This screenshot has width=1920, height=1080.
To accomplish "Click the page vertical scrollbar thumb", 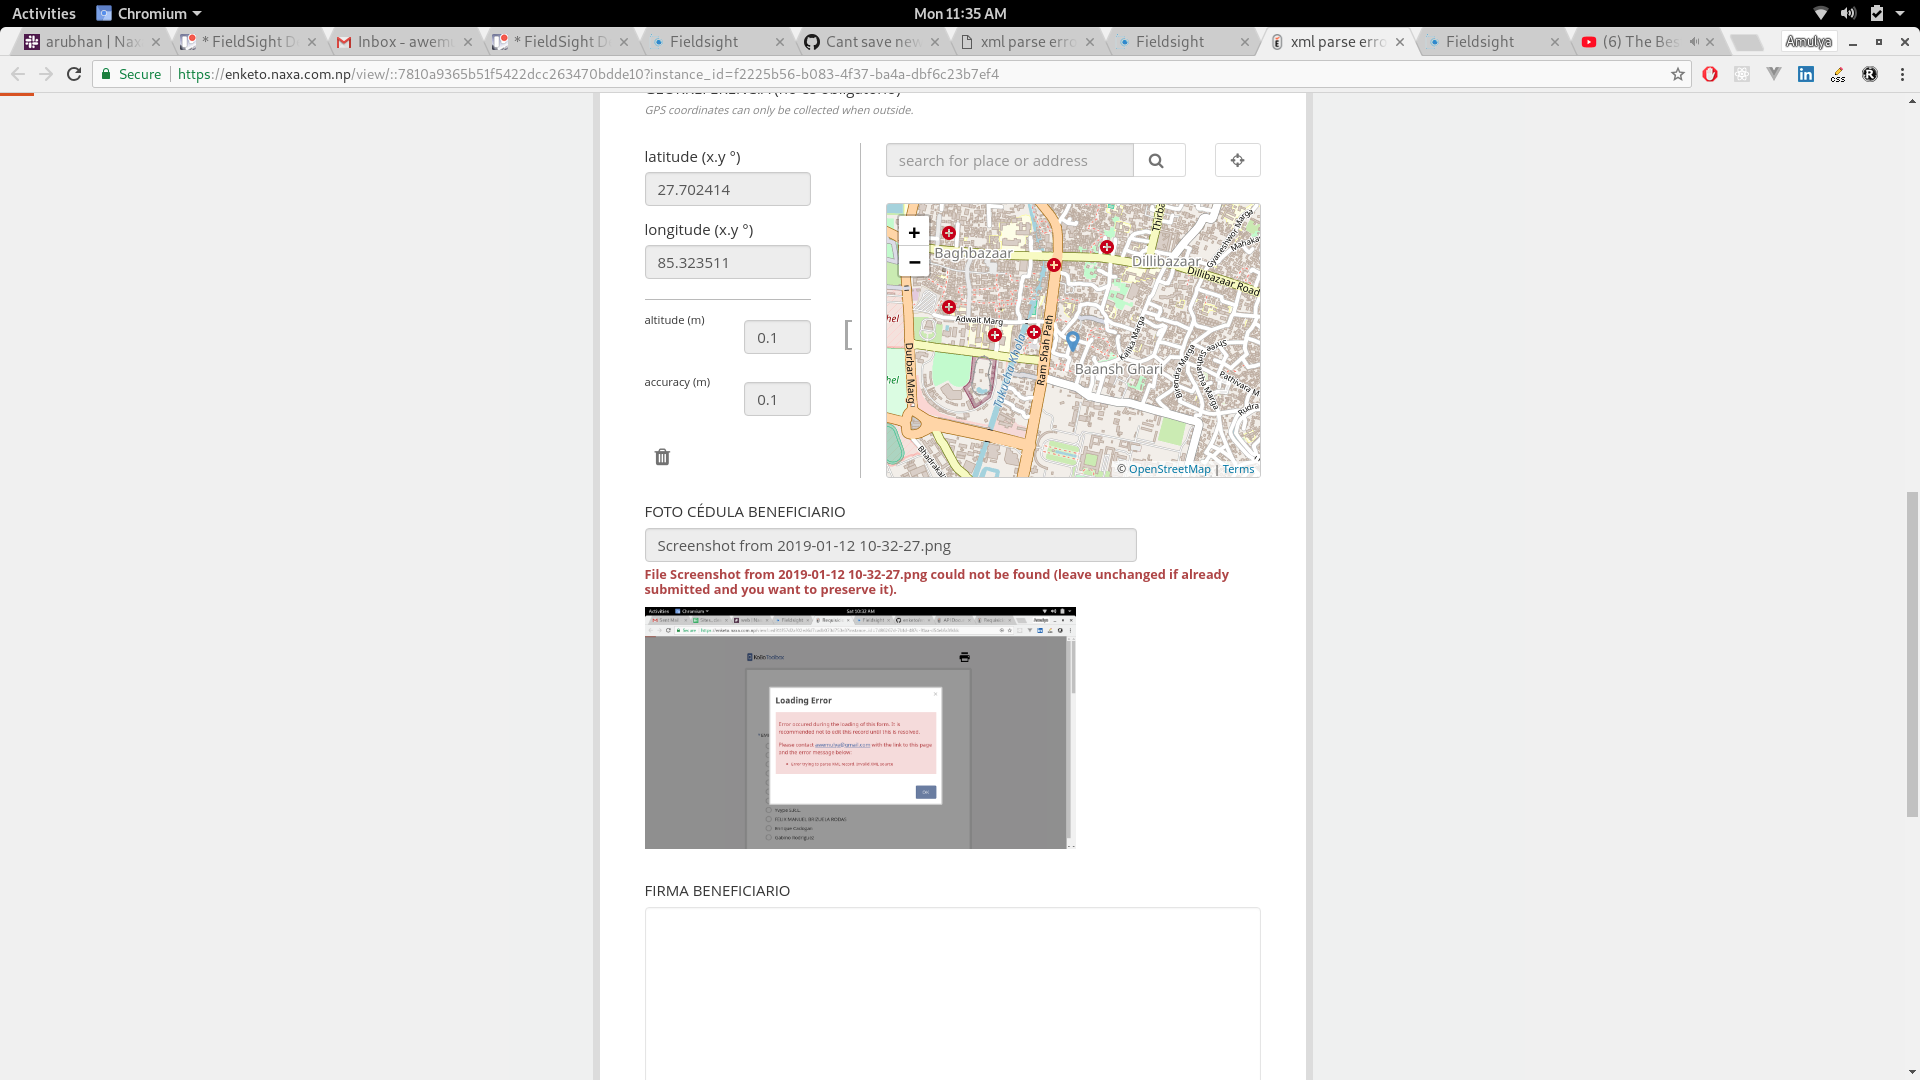I will click(1912, 655).
